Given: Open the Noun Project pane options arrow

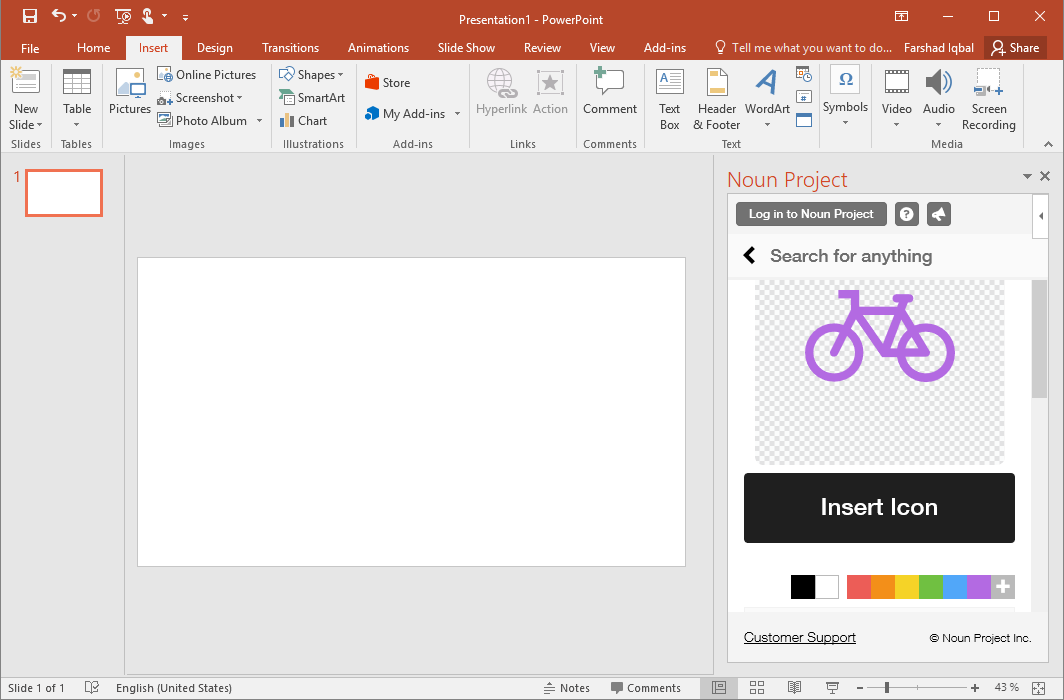Looking at the screenshot, I should (1027, 177).
